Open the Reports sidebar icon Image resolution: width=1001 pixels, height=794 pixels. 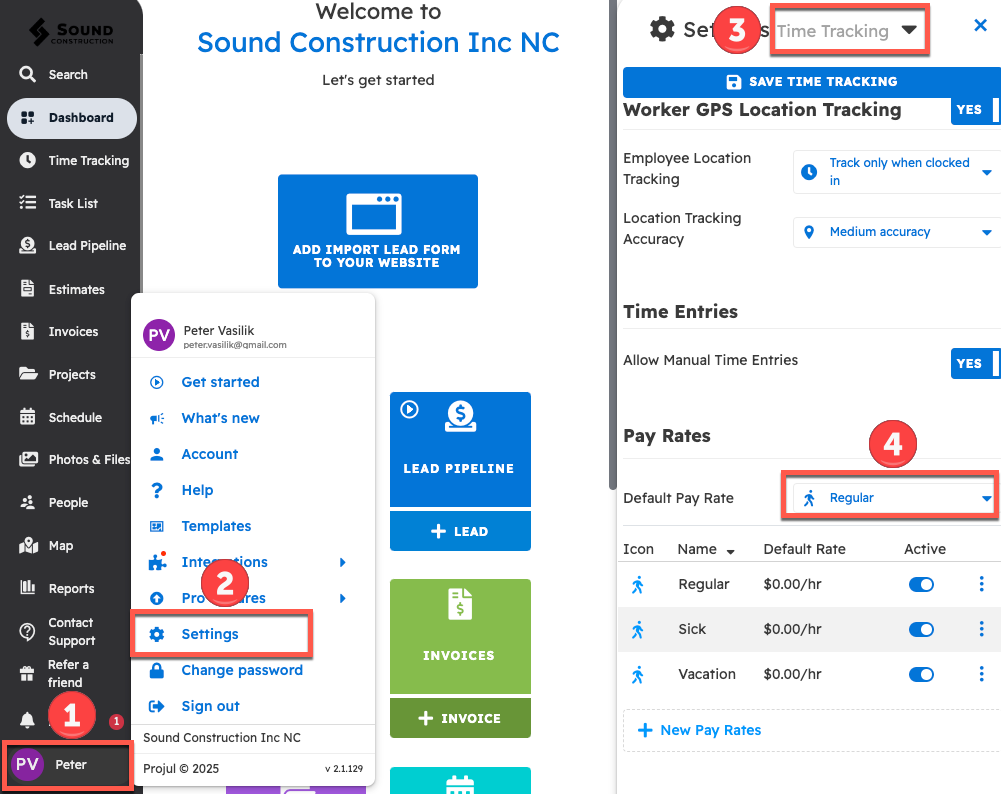coord(29,589)
